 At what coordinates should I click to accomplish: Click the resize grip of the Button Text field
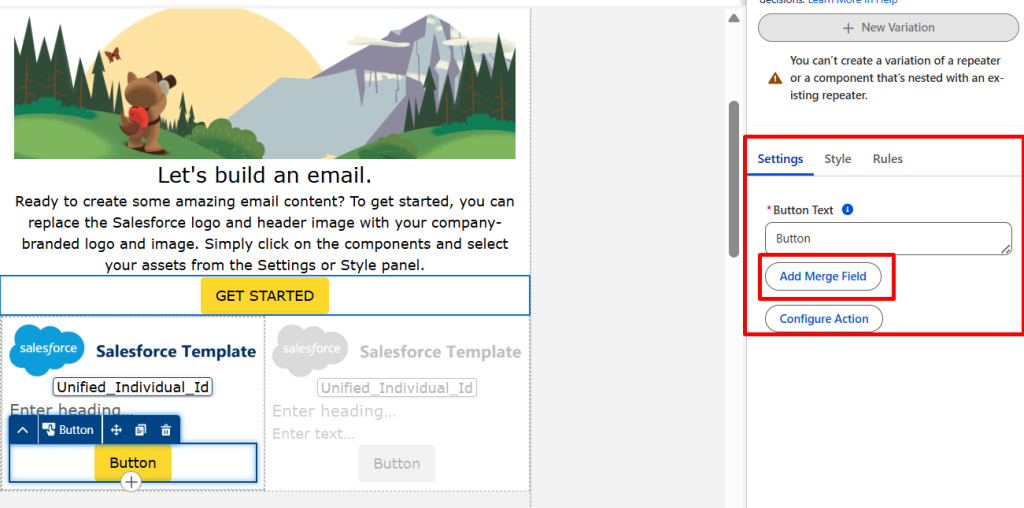pyautogui.click(x=1005, y=249)
